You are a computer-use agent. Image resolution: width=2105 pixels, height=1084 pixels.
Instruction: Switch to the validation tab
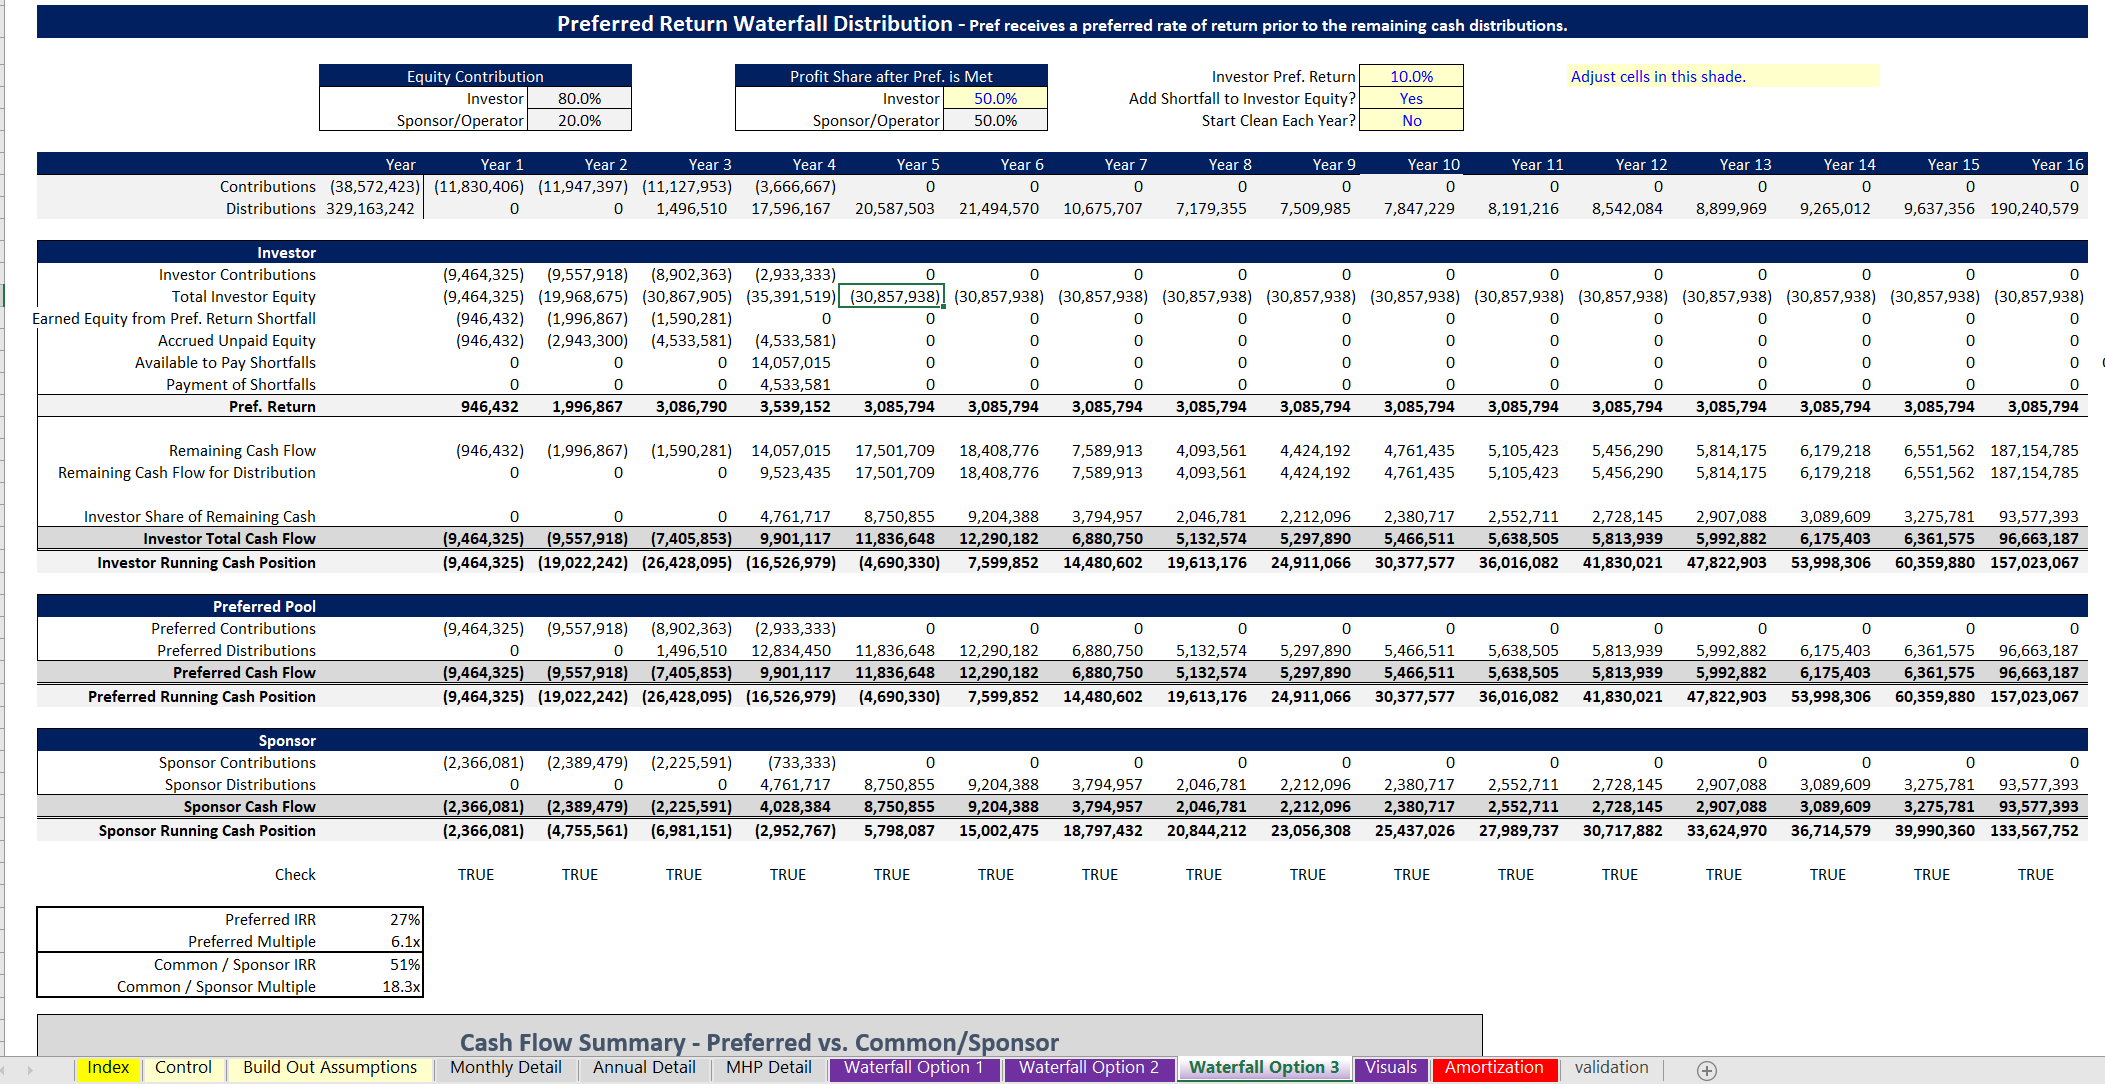(x=1611, y=1068)
